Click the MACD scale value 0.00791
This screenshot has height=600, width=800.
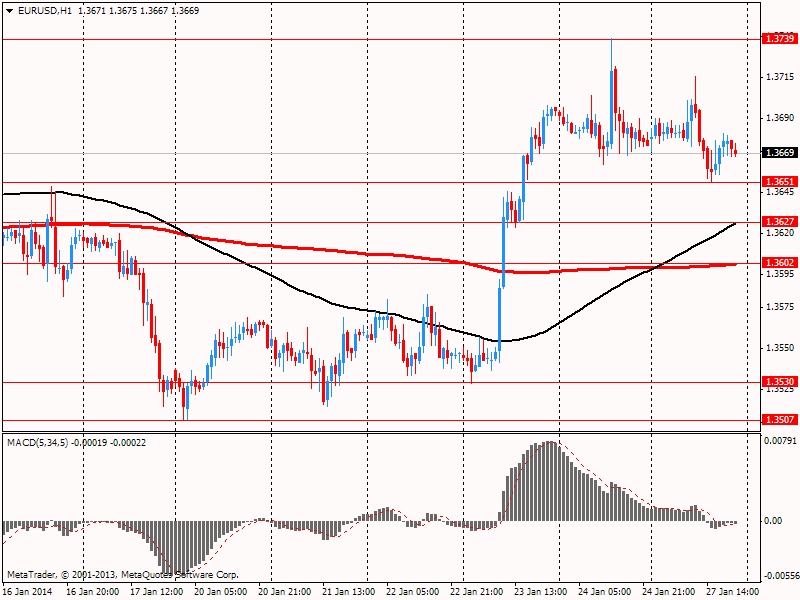point(780,440)
